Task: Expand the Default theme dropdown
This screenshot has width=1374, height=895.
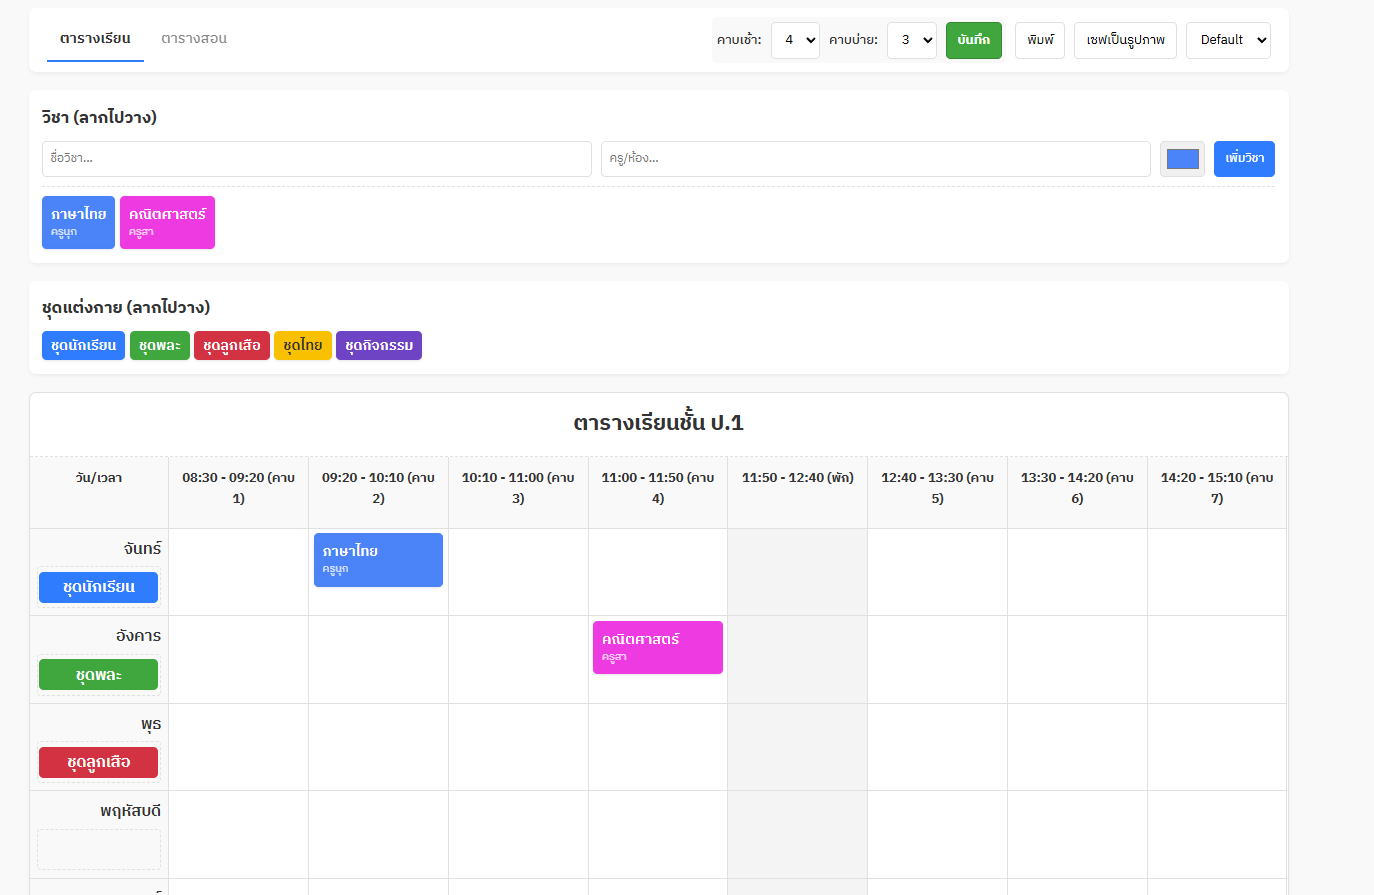Action: [x=1228, y=40]
